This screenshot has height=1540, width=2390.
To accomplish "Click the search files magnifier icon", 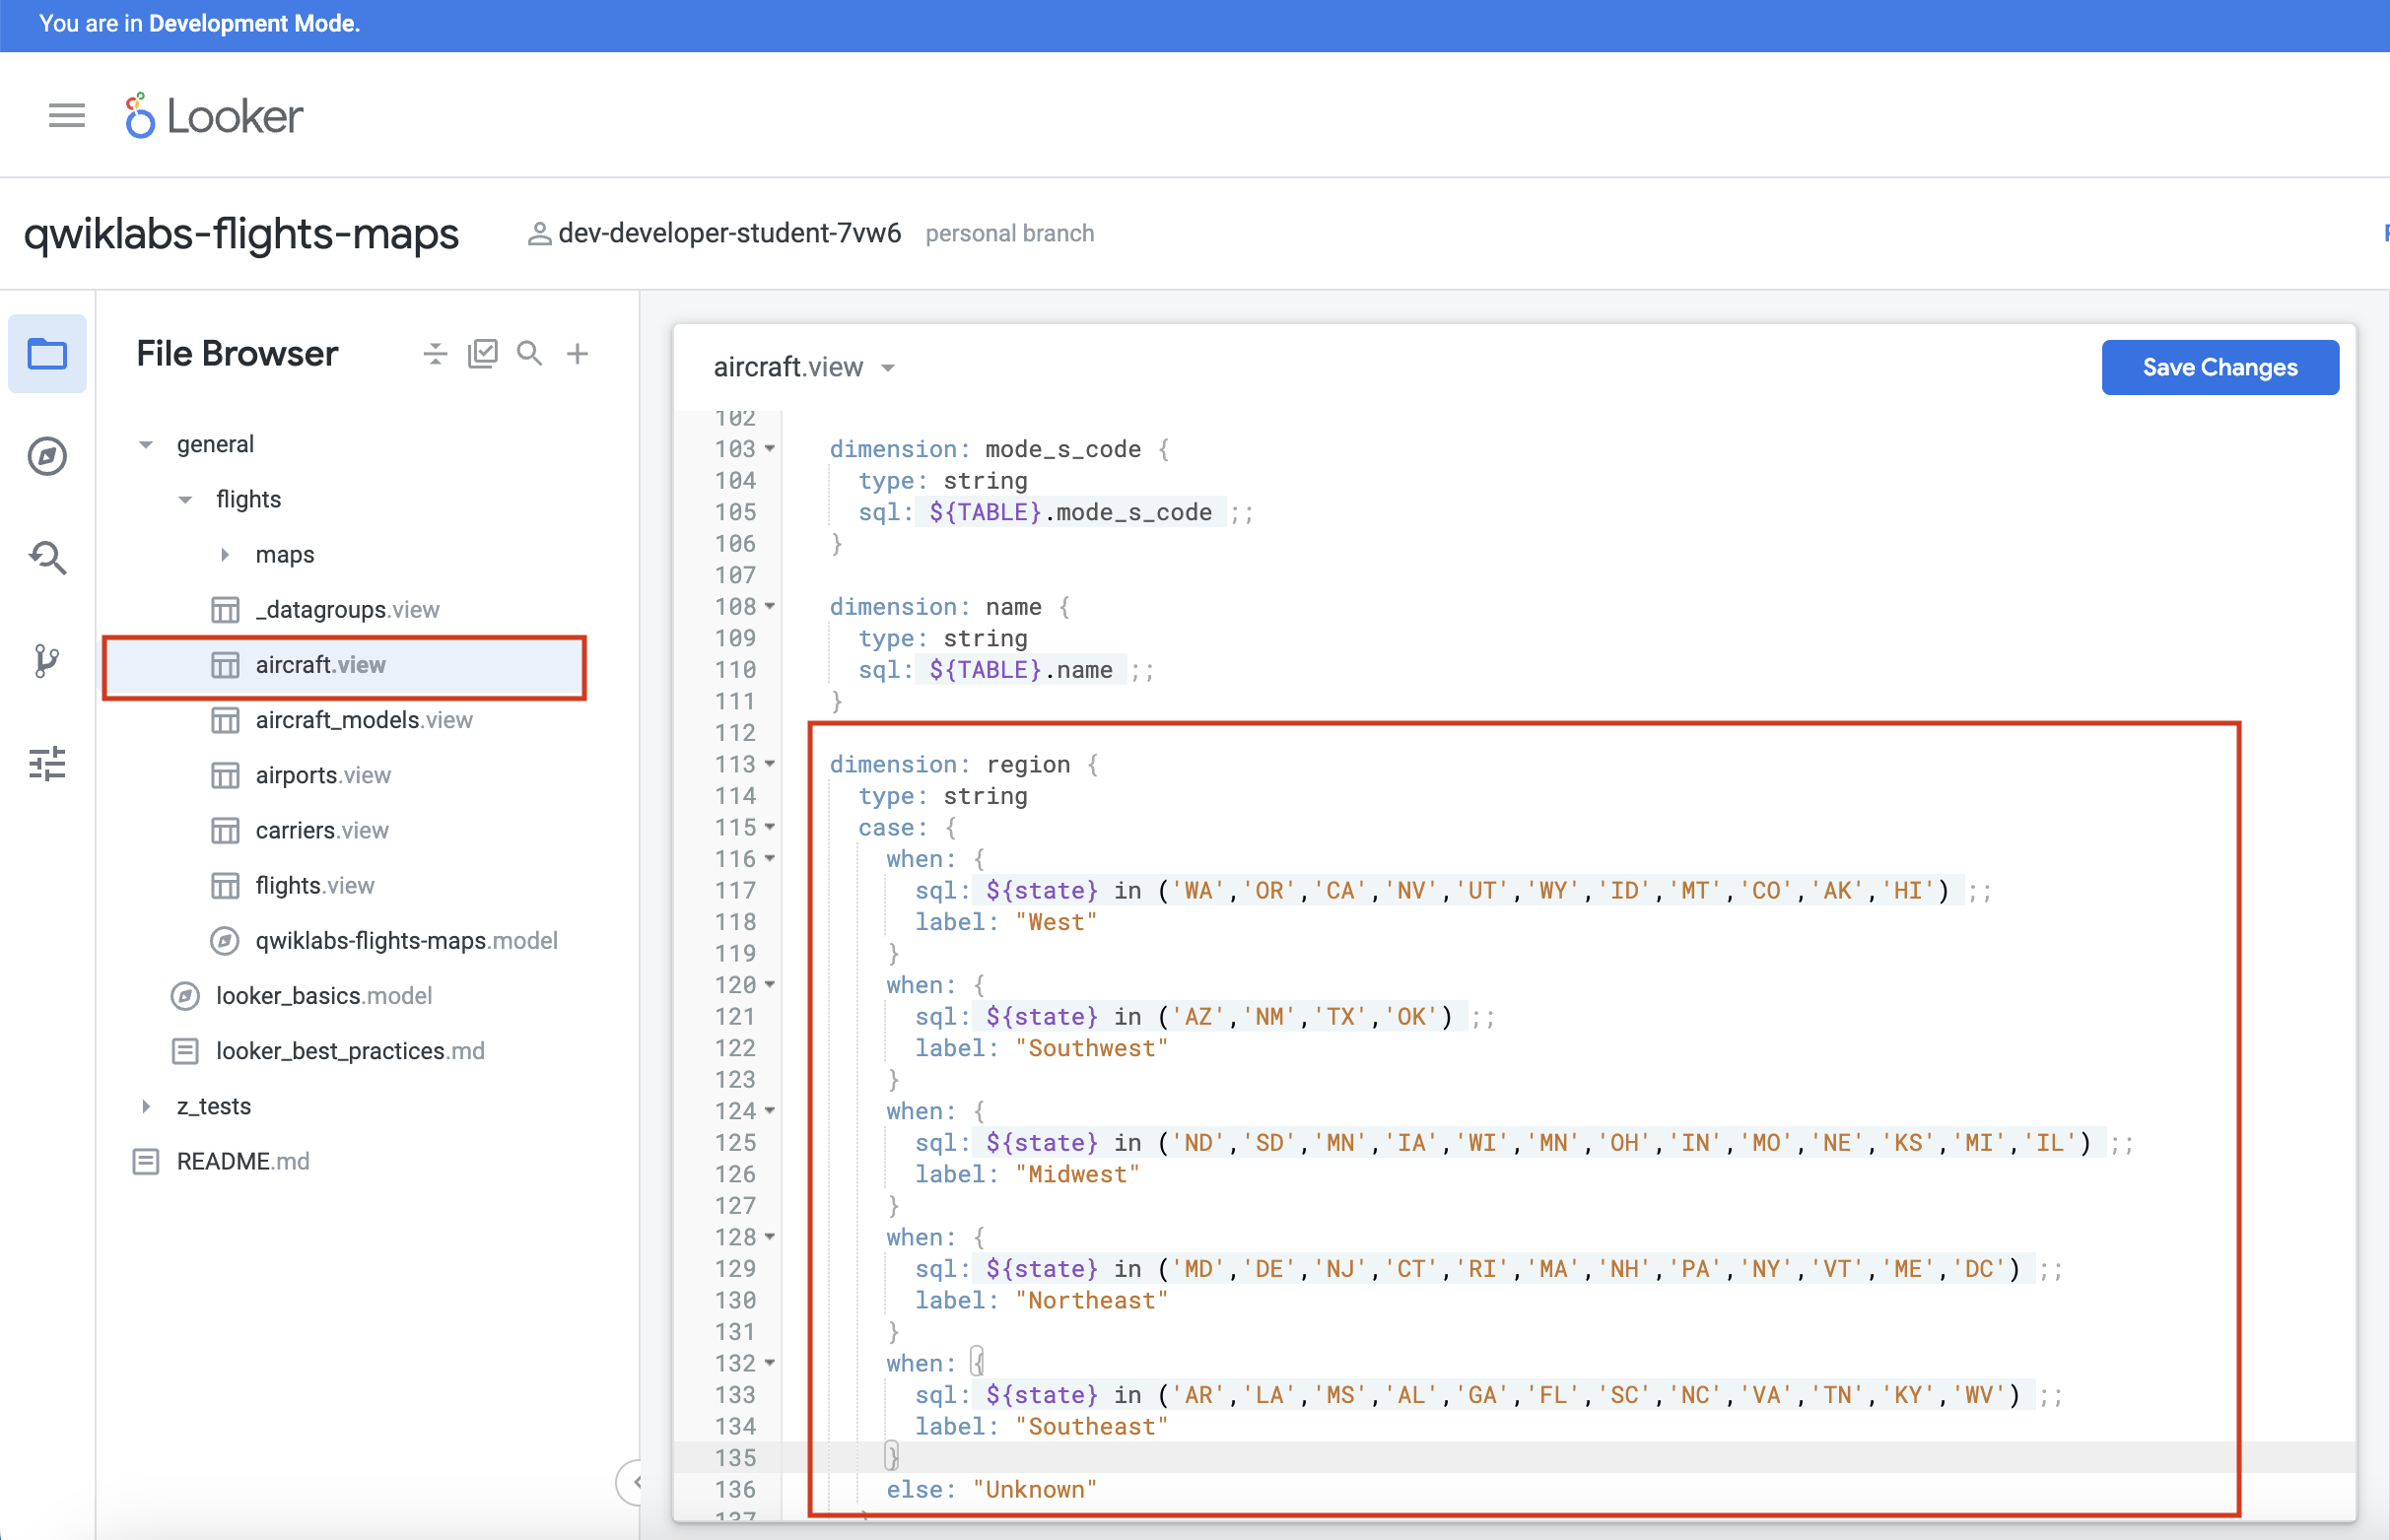I will 530,354.
